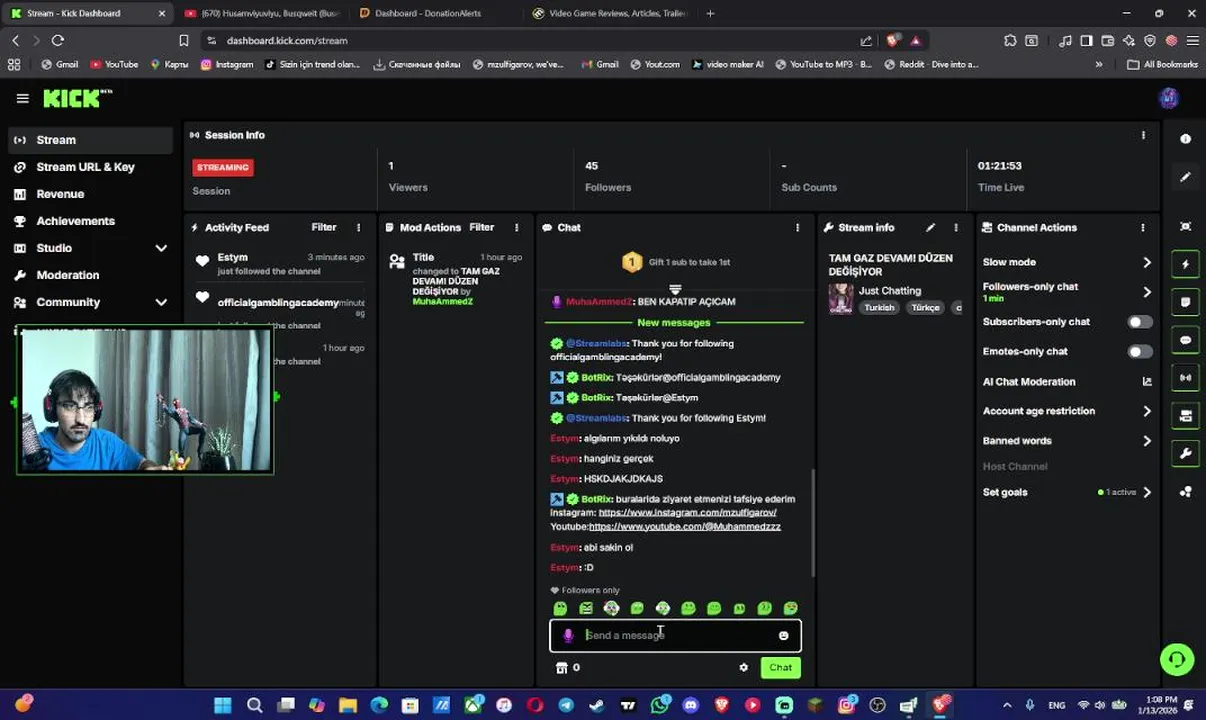Open Steam from the taskbar
The width and height of the screenshot is (1206, 720).
[597, 705]
